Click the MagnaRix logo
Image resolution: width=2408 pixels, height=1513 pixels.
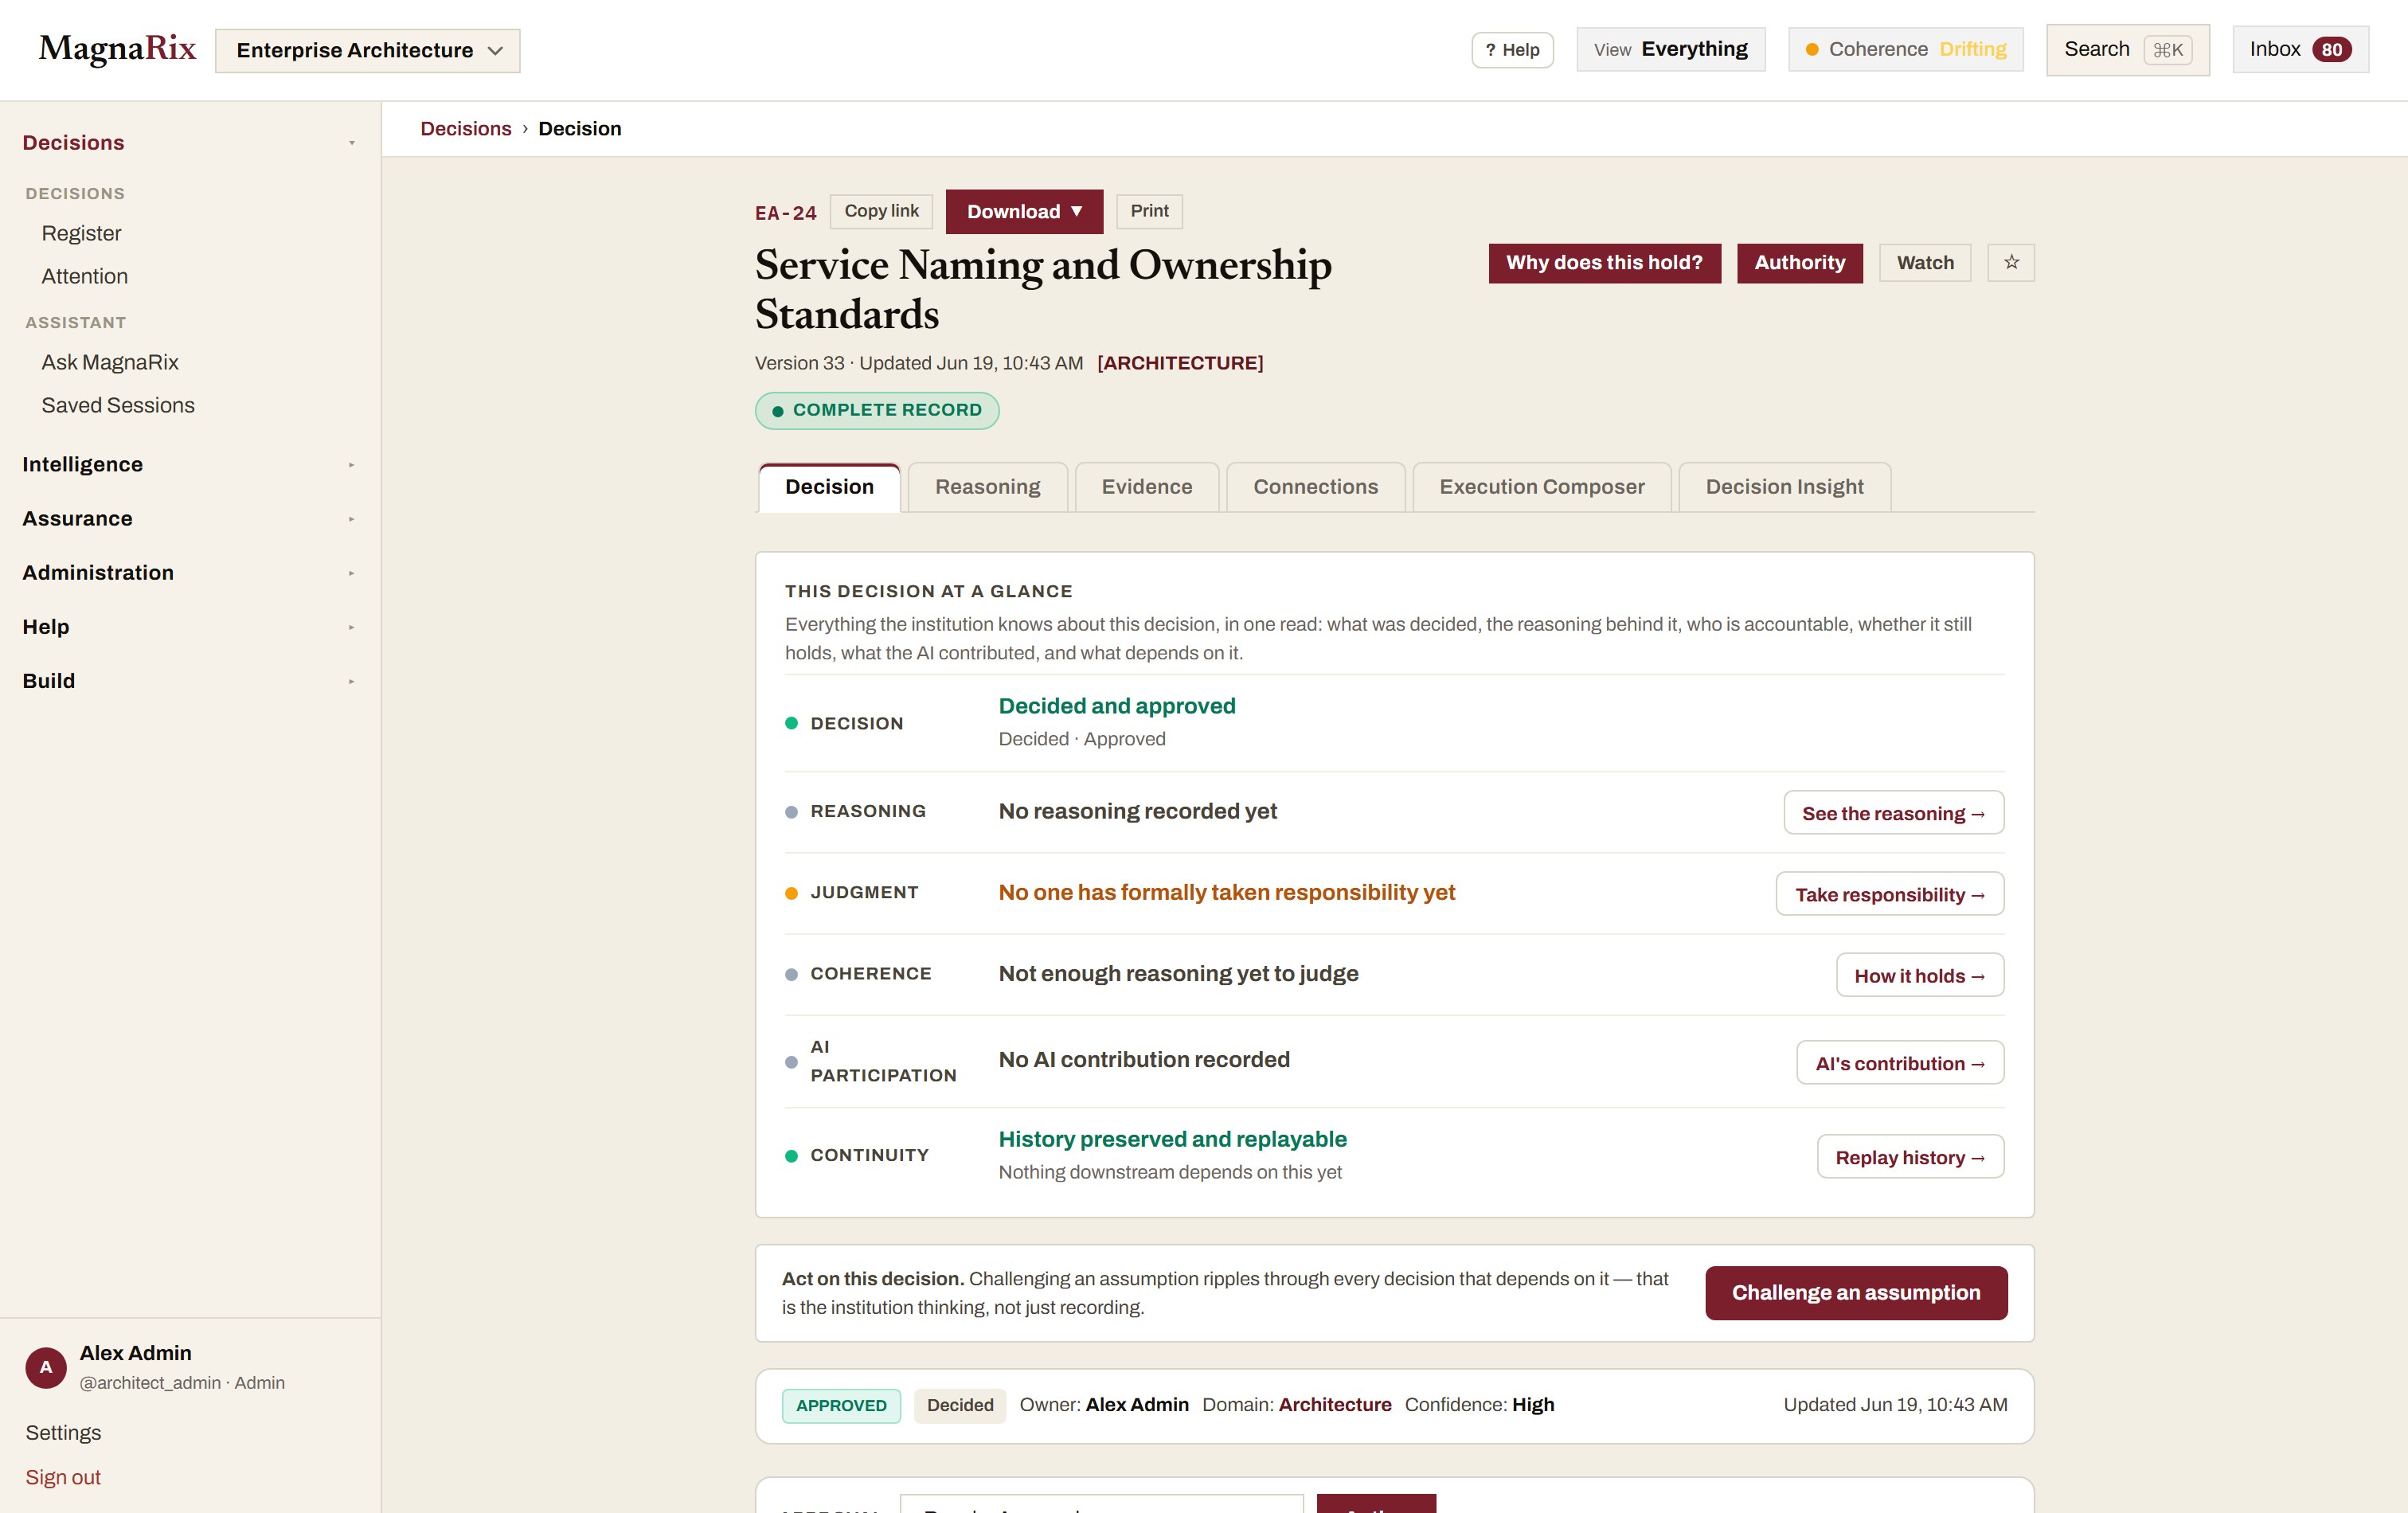pyautogui.click(x=118, y=48)
